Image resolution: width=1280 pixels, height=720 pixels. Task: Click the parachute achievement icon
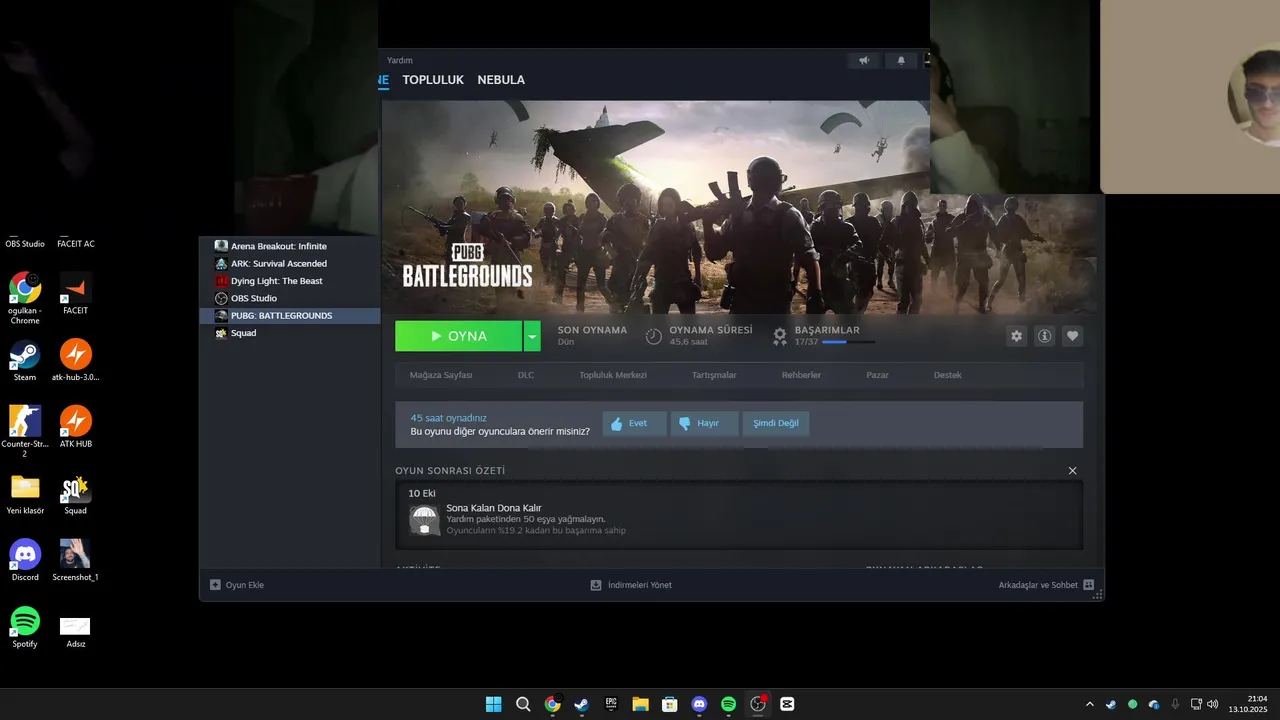(425, 520)
